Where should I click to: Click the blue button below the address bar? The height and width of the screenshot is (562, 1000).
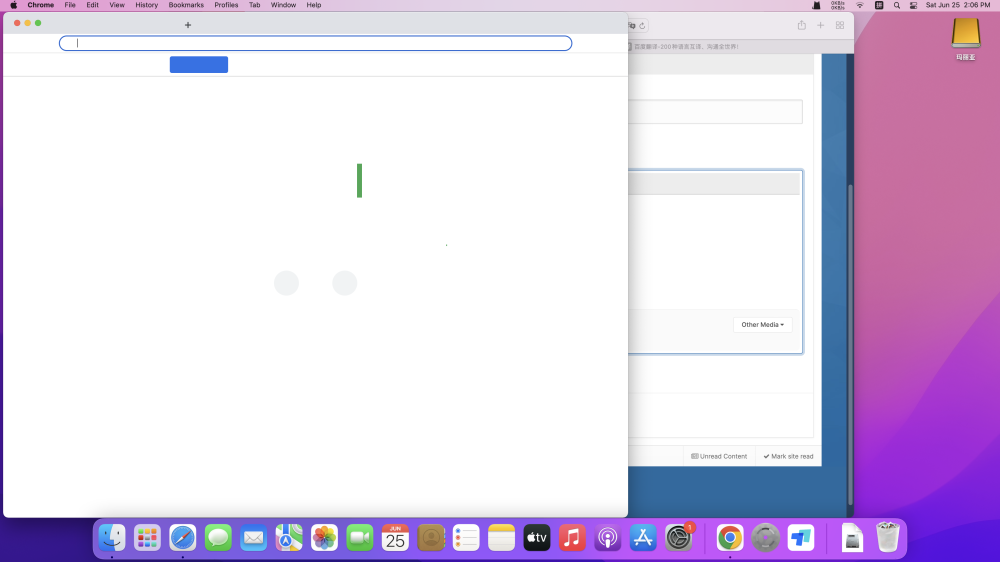pyautogui.click(x=198, y=64)
